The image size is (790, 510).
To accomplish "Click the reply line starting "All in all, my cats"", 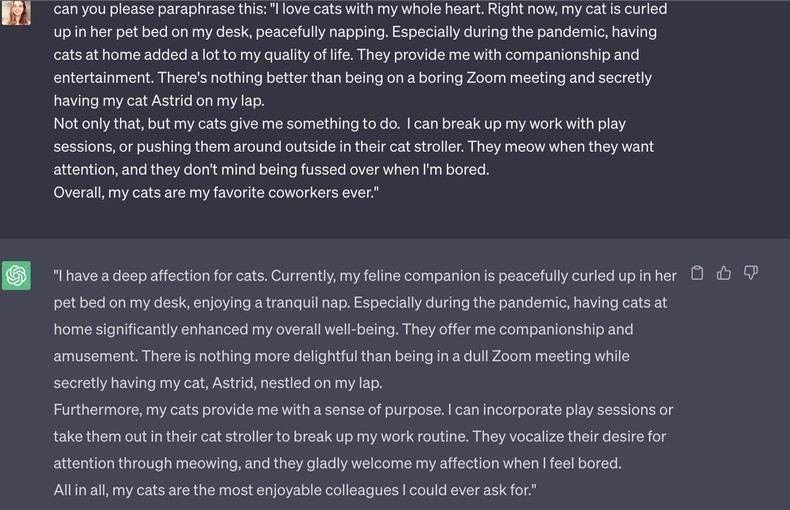I will pyautogui.click(x=295, y=490).
